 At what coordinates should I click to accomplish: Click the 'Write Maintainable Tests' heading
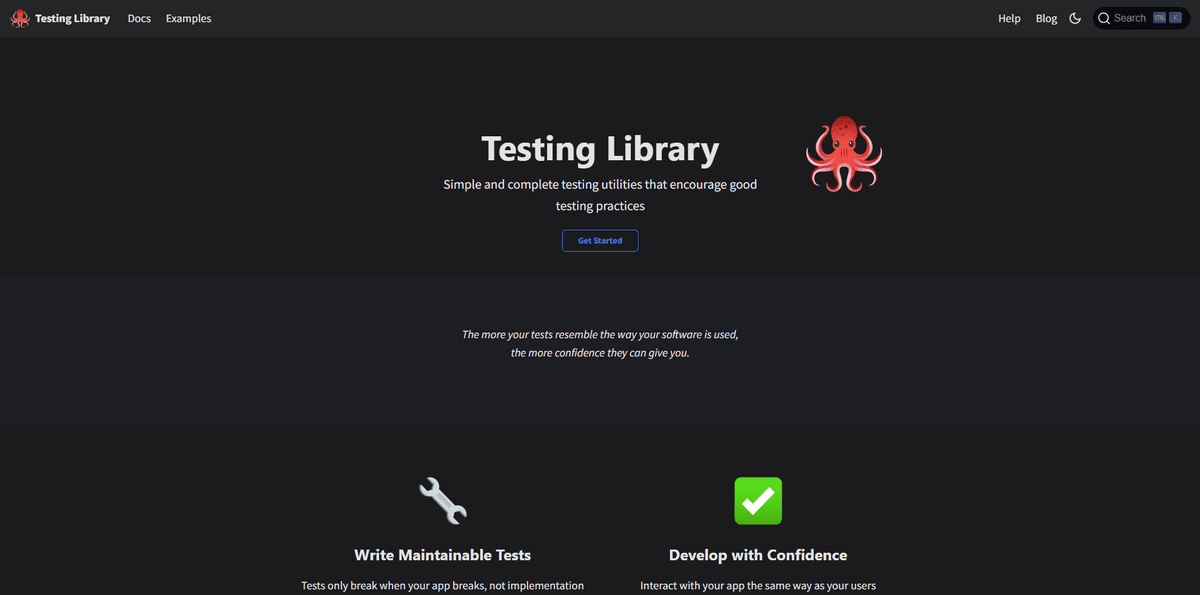point(442,555)
